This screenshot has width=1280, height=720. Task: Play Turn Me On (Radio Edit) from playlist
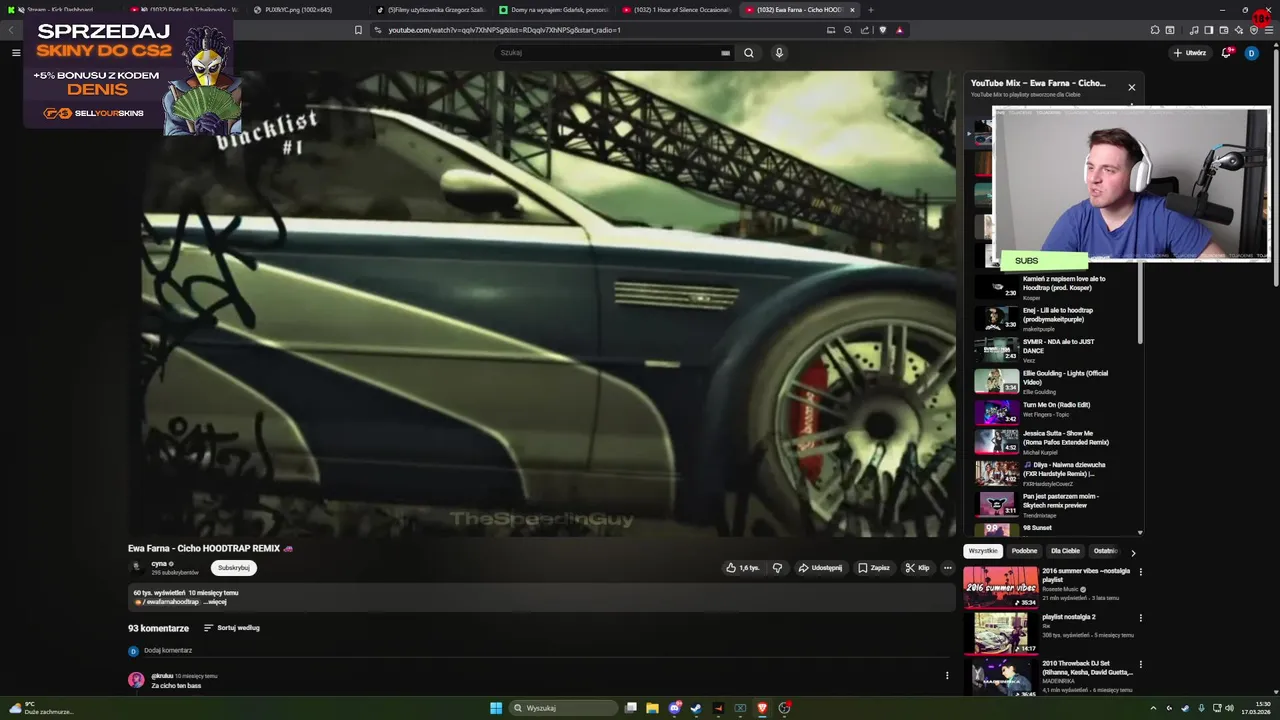tap(1050, 412)
